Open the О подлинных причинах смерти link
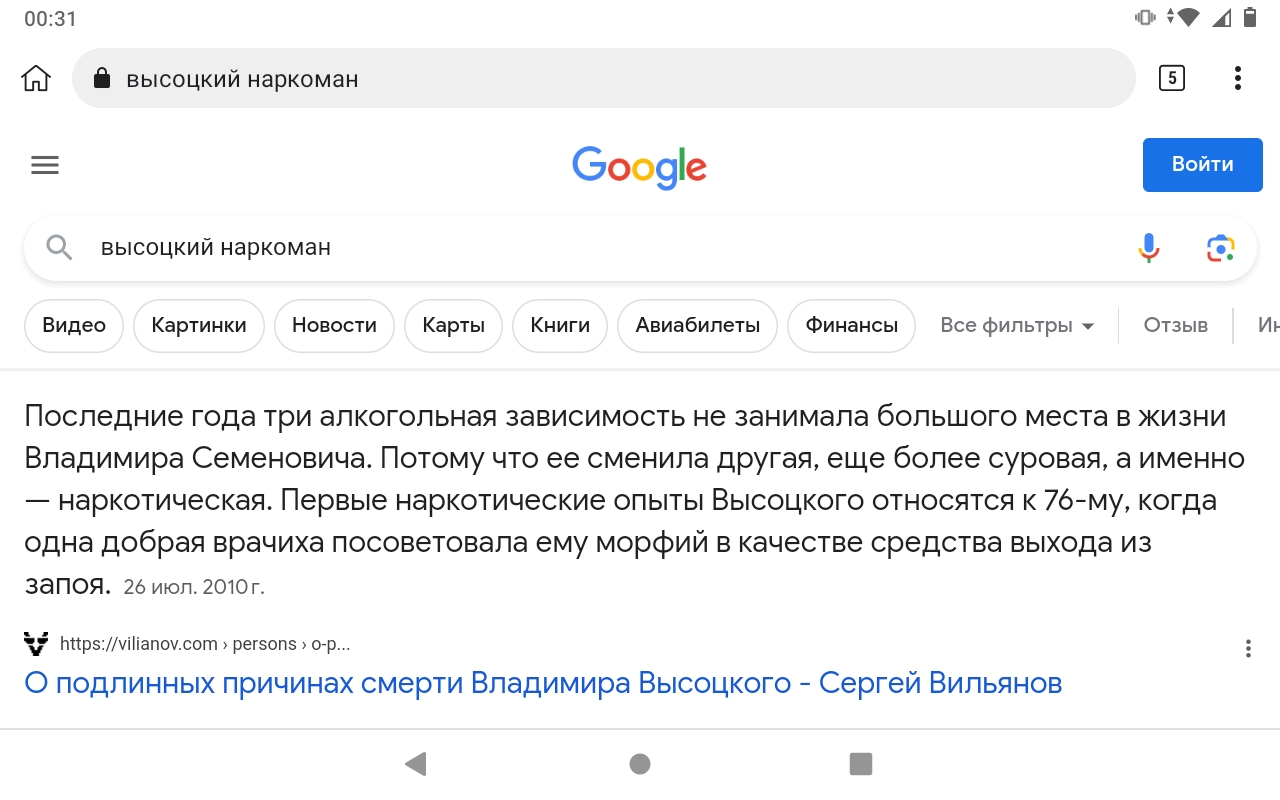Image resolution: width=1280 pixels, height=800 pixels. pyautogui.click(x=543, y=683)
